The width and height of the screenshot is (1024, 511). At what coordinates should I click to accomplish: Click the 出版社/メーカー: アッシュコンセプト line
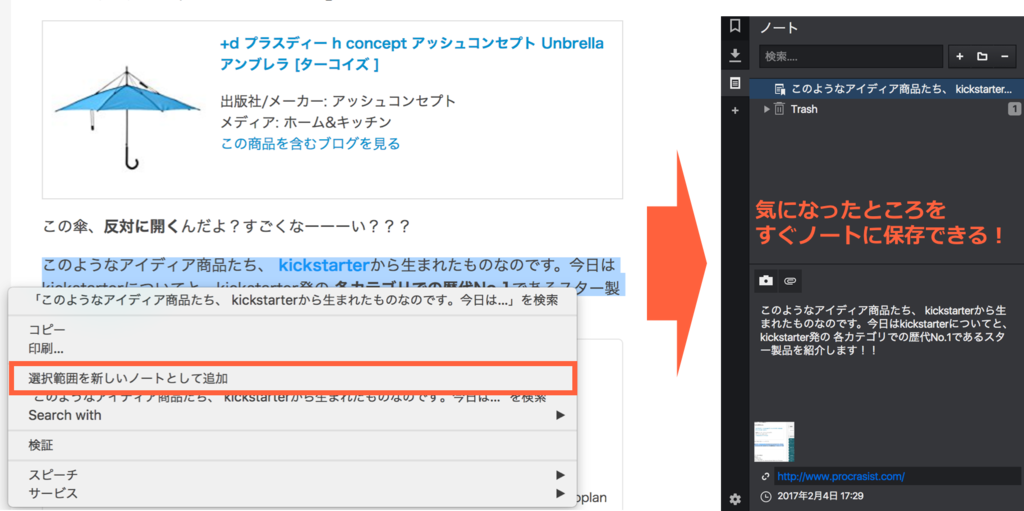pyautogui.click(x=338, y=101)
